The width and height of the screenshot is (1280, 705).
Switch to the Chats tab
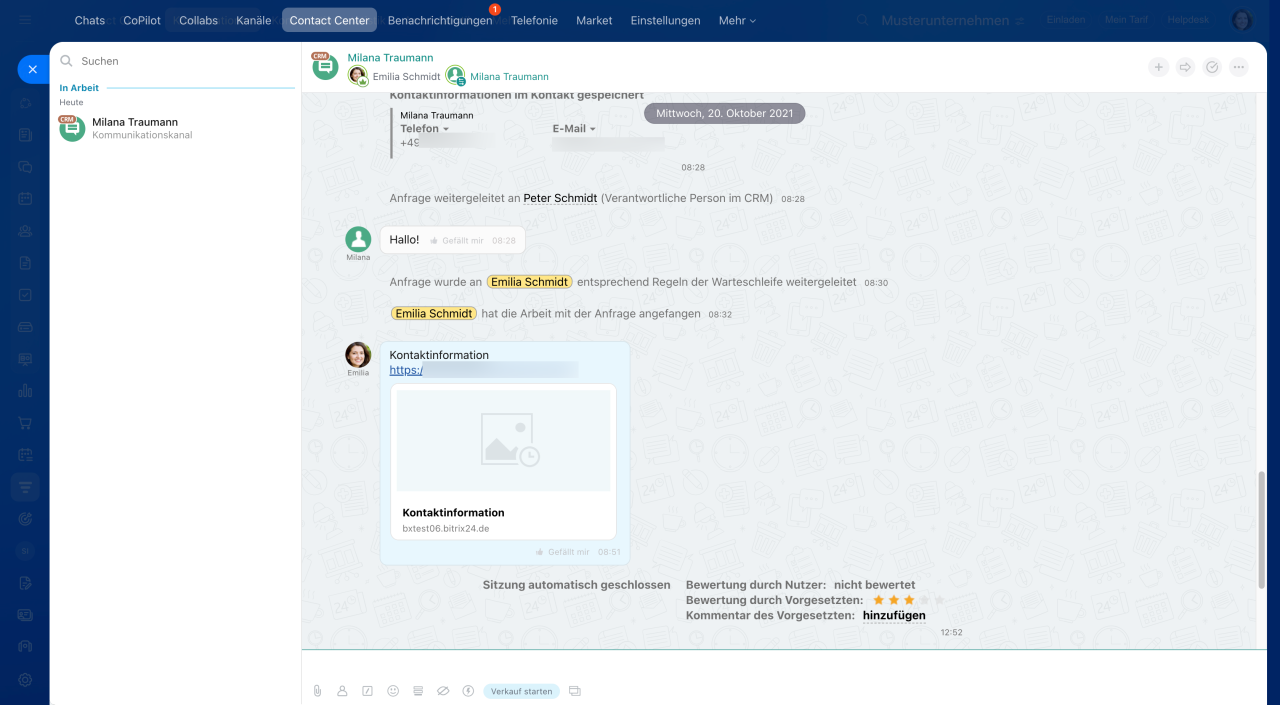click(90, 20)
